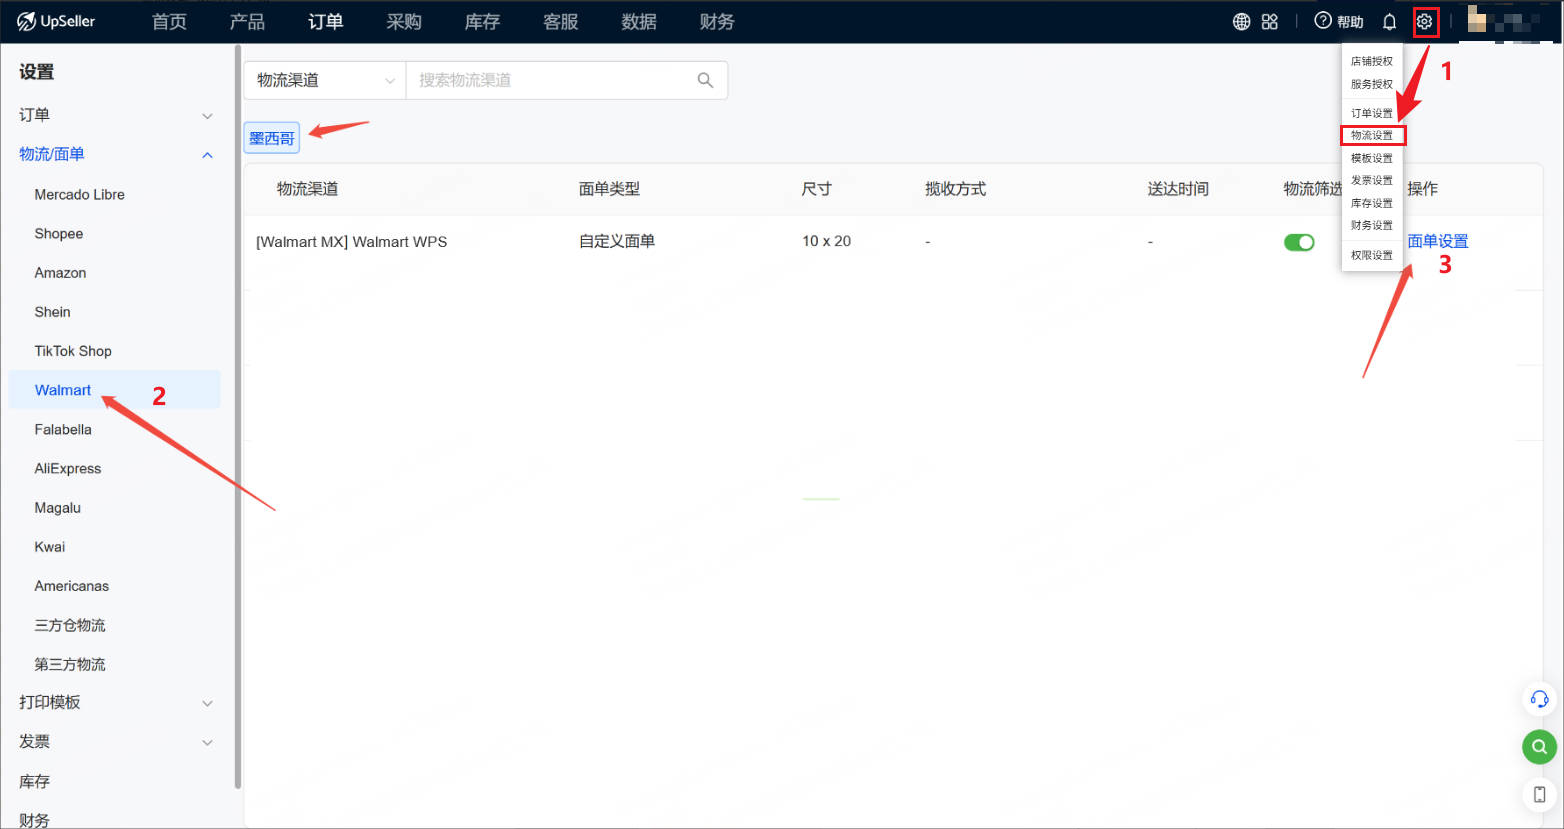Click the search magnifier in 搜索物流渠道 field

(x=705, y=80)
